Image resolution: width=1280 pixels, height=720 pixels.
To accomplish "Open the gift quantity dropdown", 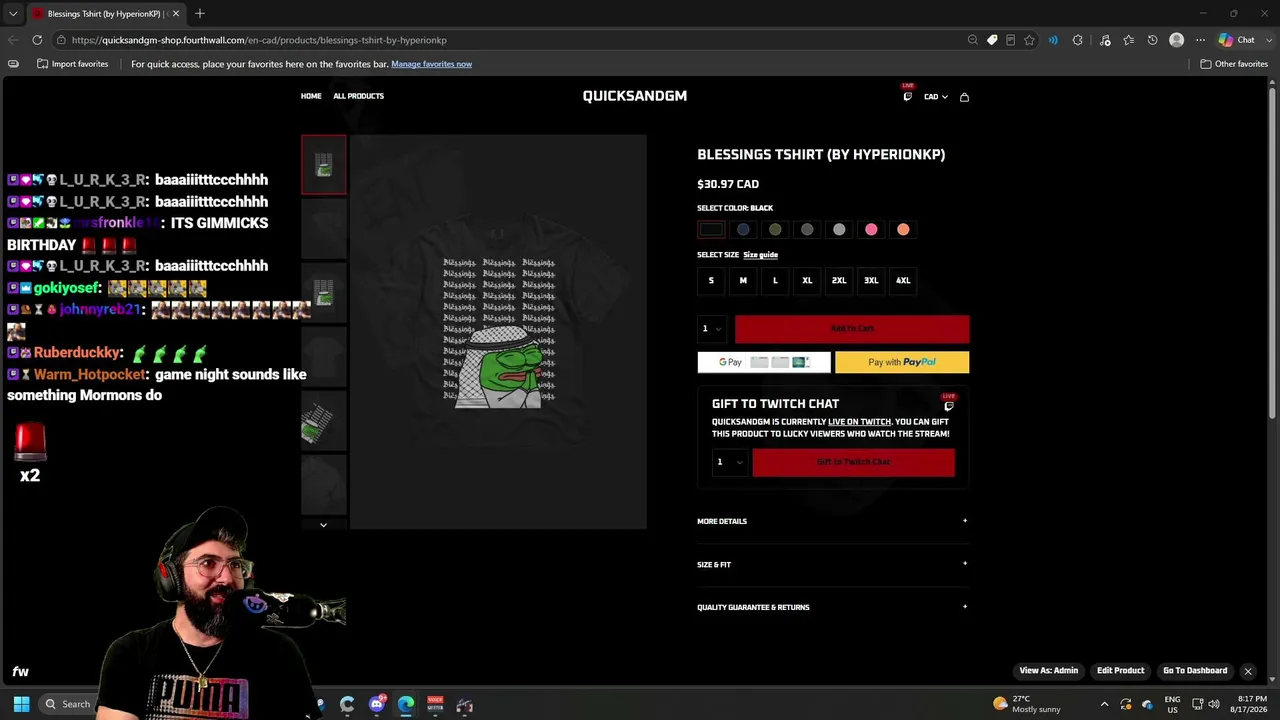I will tap(729, 462).
